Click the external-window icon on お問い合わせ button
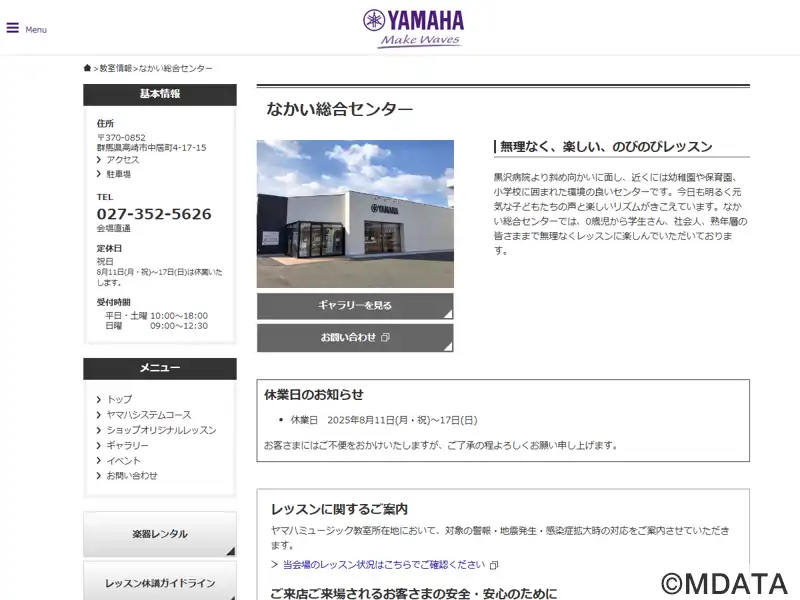 (385, 337)
